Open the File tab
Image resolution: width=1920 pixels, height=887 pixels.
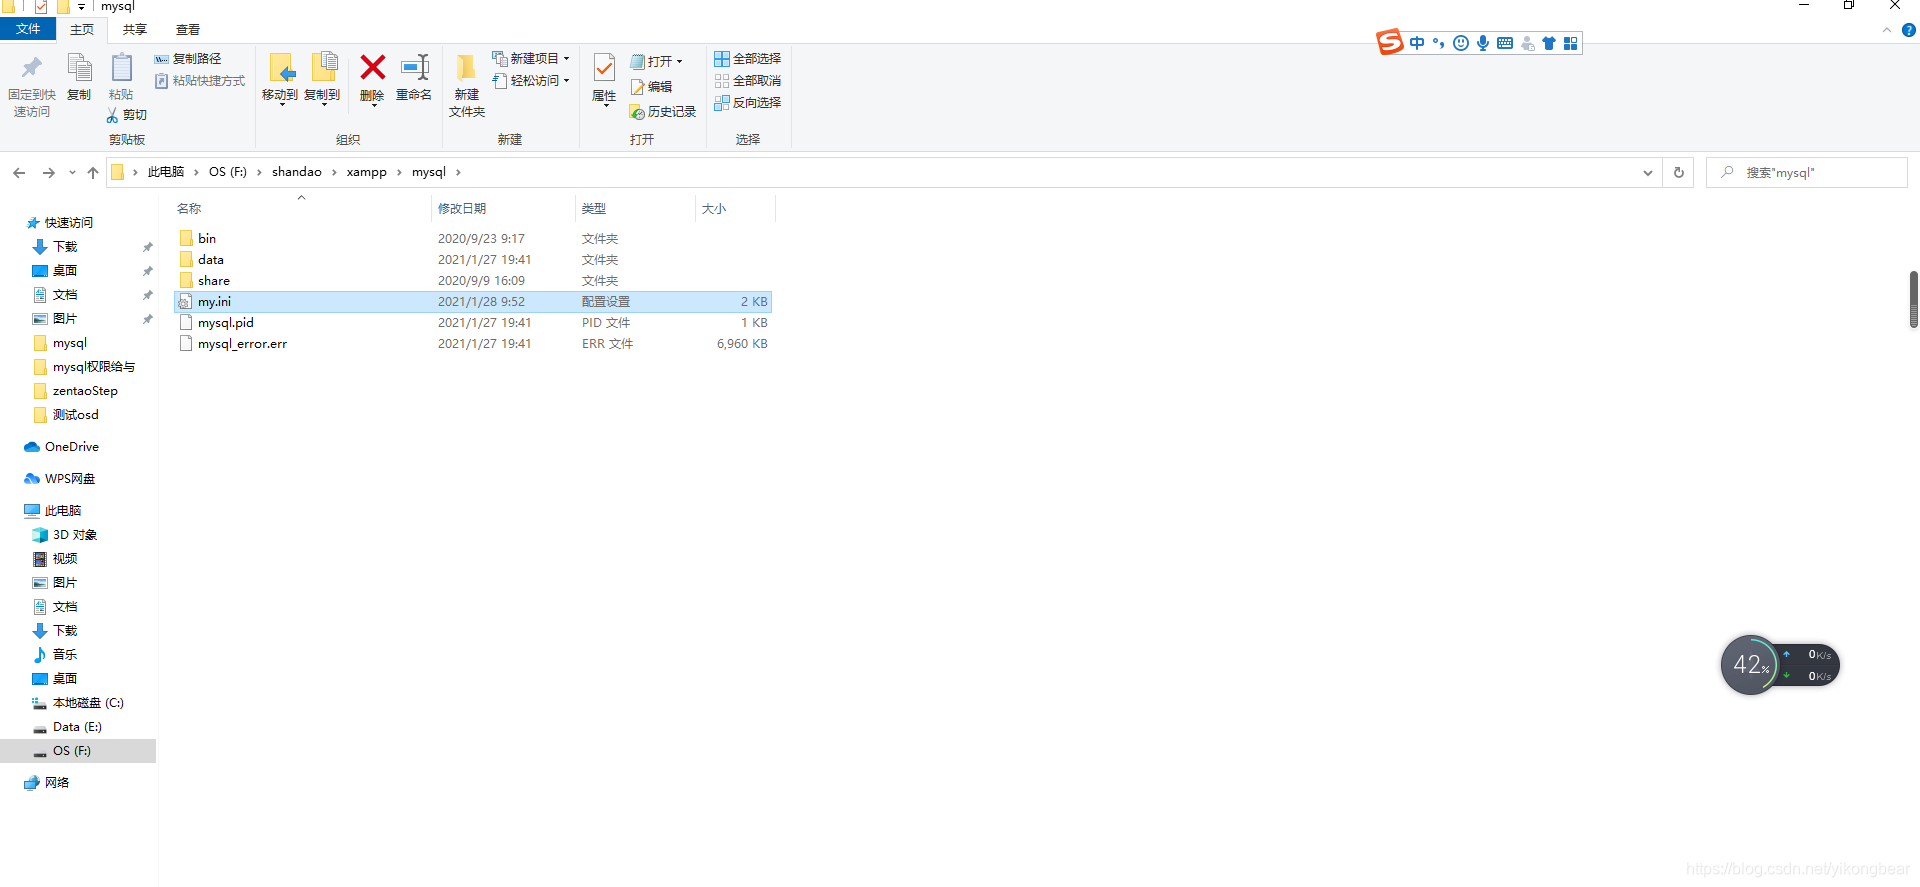[28, 29]
